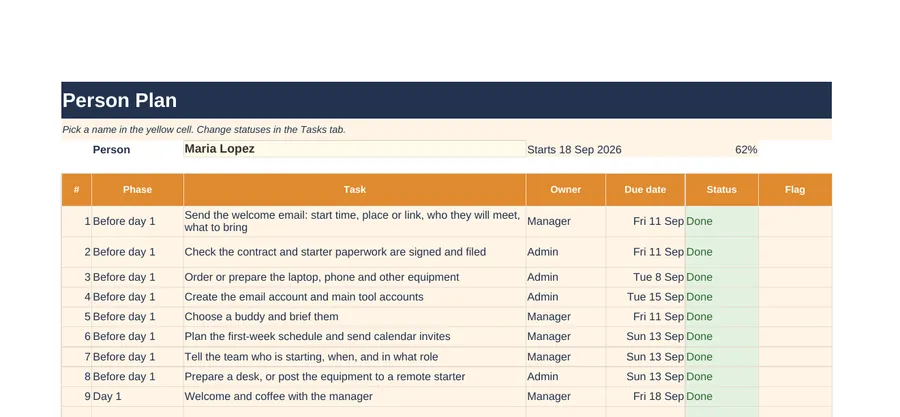Click the Person Plan title

pos(119,100)
